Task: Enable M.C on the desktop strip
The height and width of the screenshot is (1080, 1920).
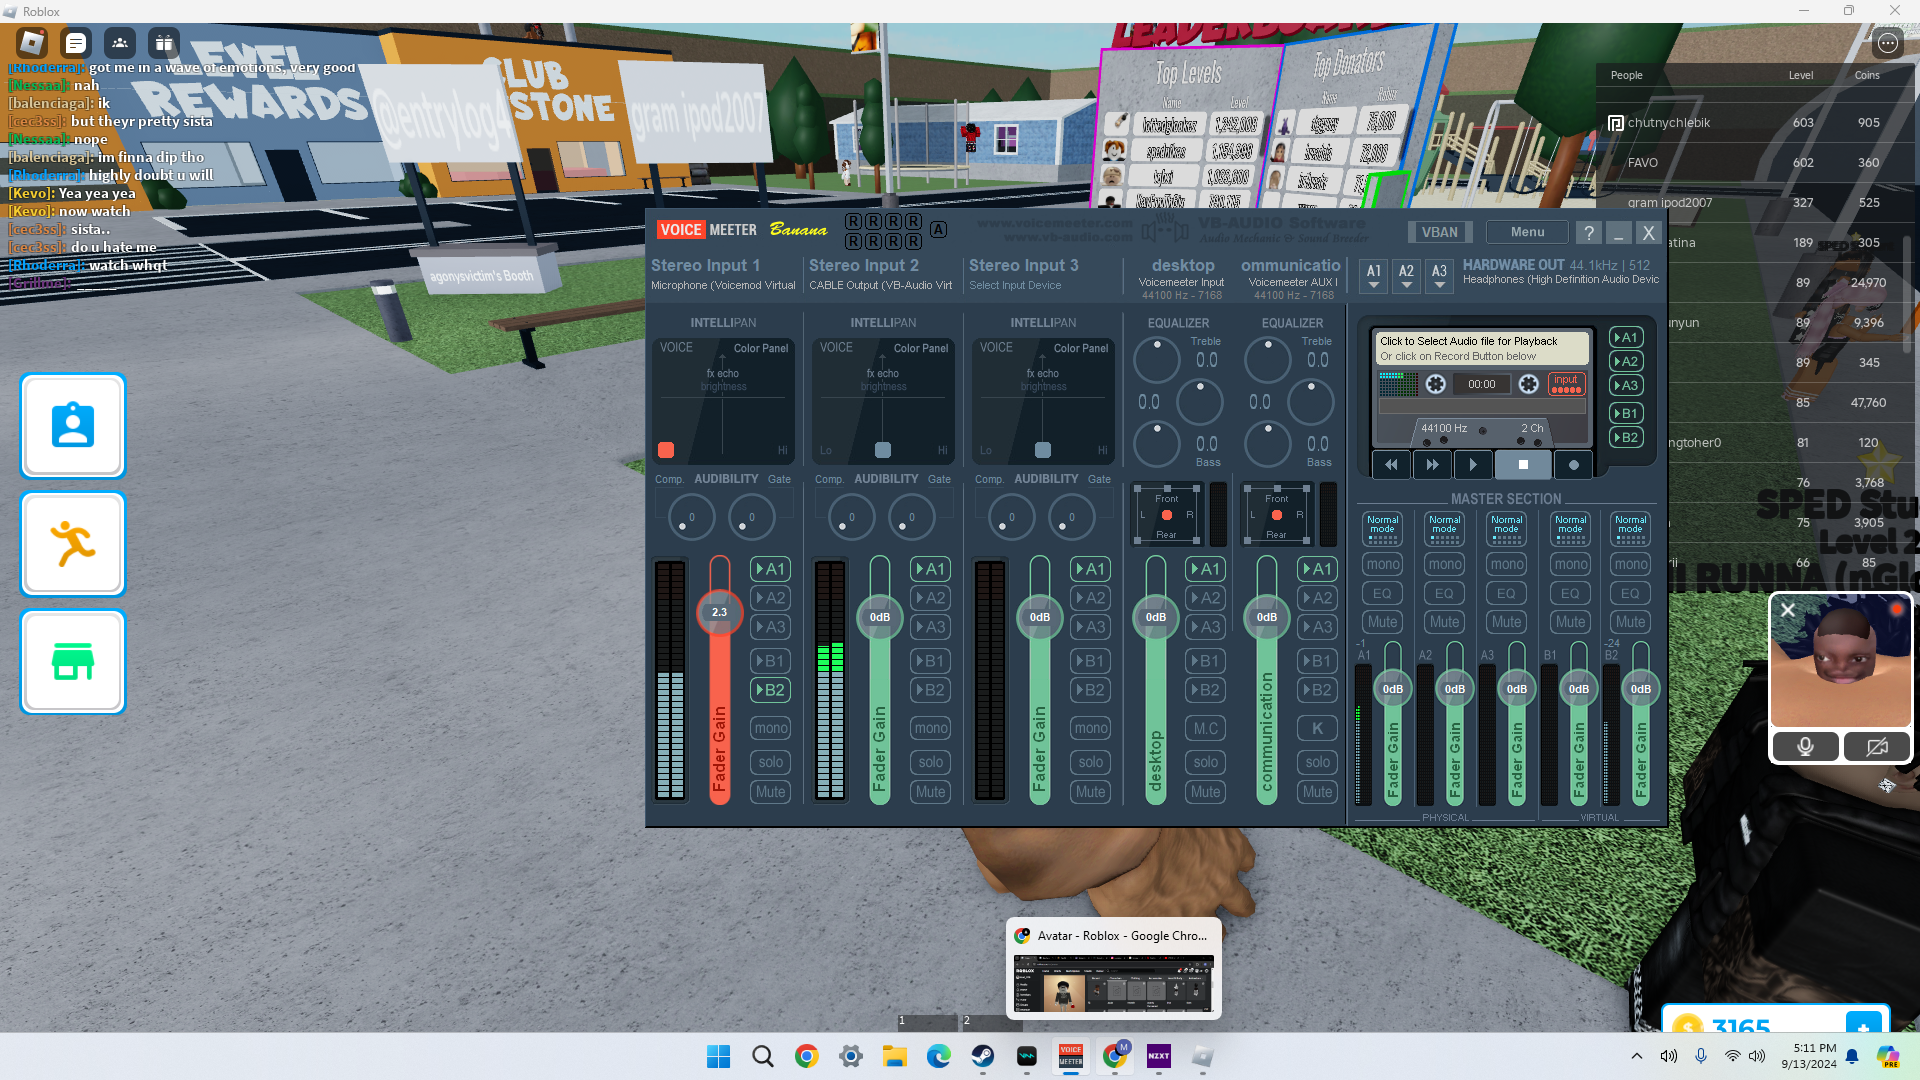Action: point(1205,729)
